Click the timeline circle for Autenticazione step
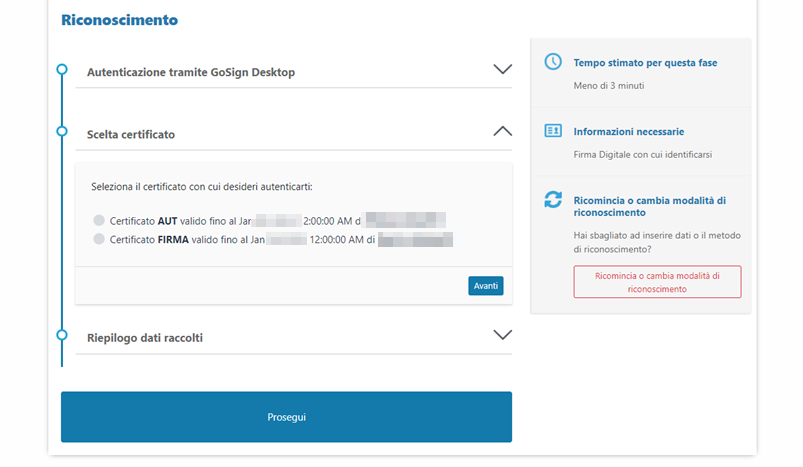The image size is (803, 467). (62, 69)
